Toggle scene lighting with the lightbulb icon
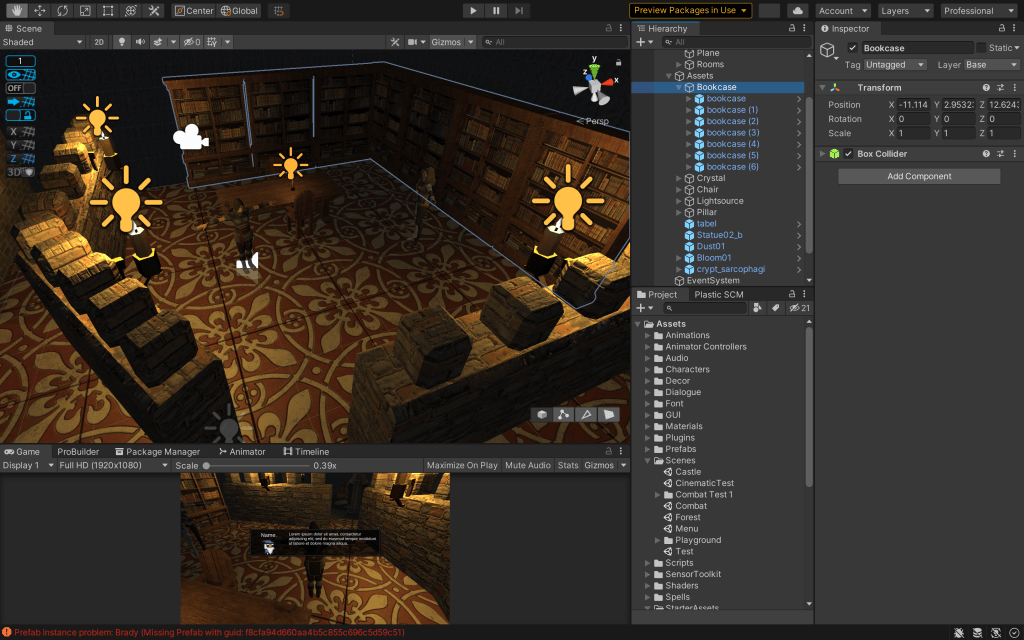The image size is (1024, 640). tap(122, 42)
